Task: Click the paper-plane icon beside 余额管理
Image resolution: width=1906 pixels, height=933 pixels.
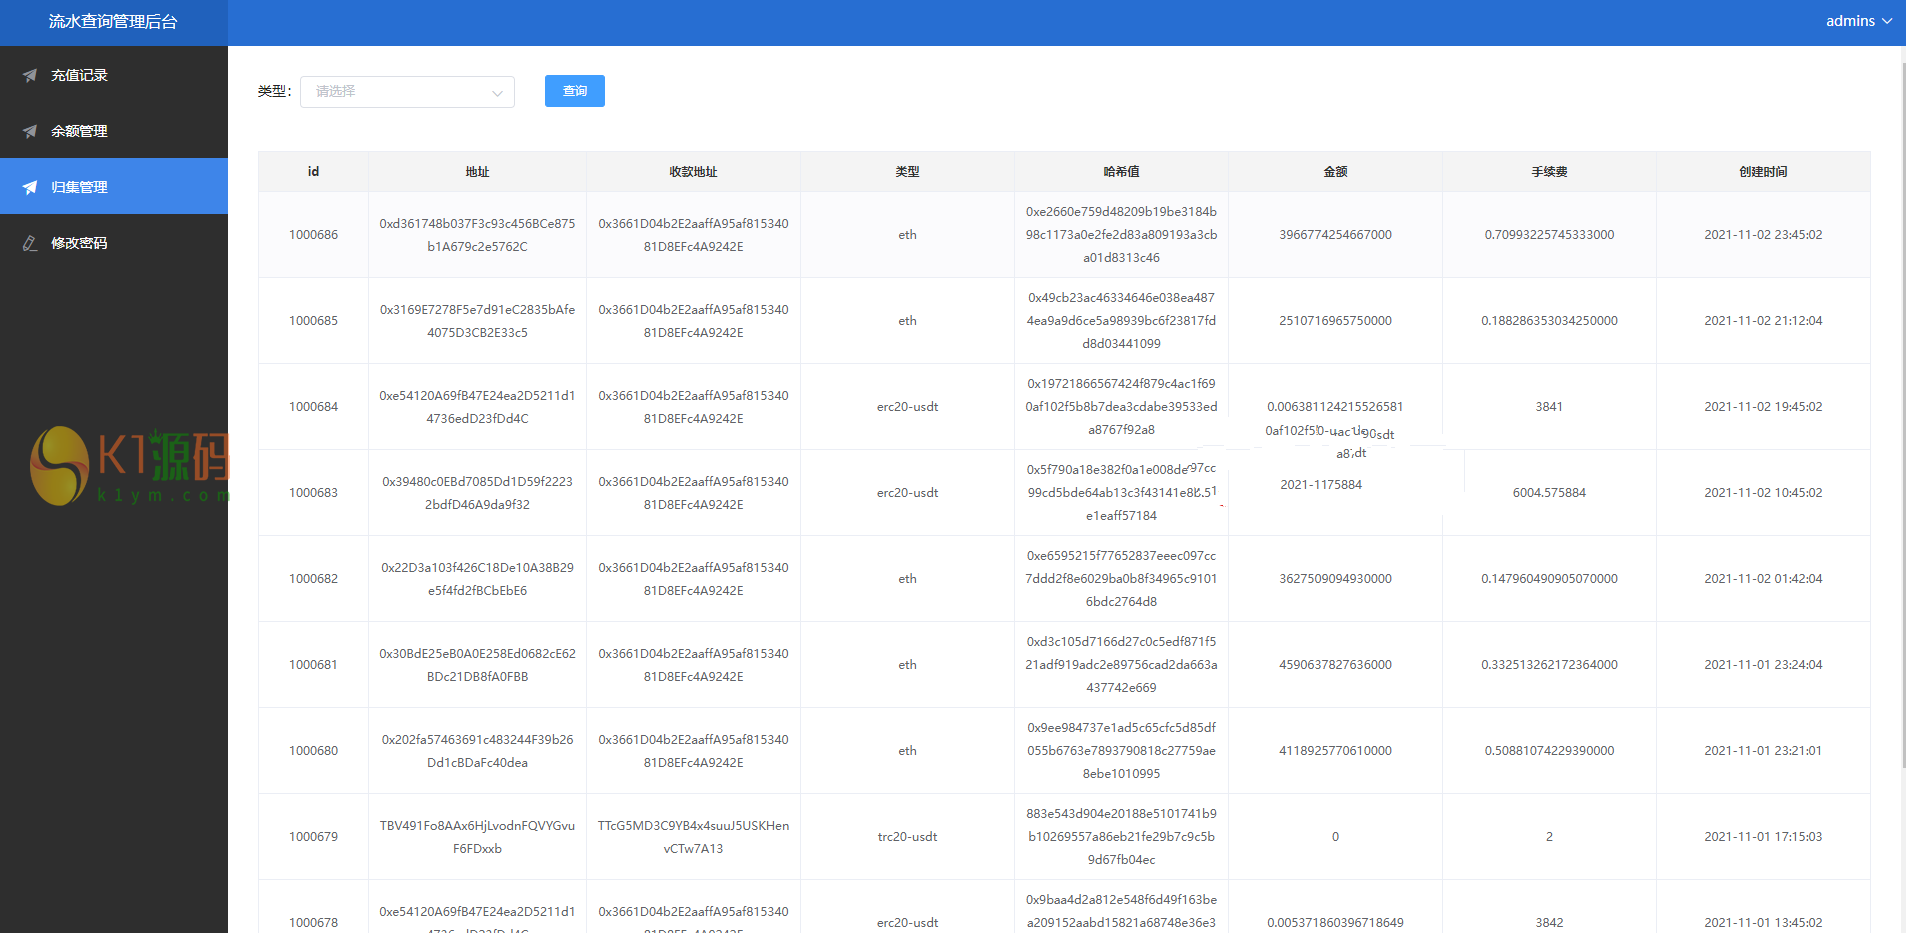Action: coord(30,131)
